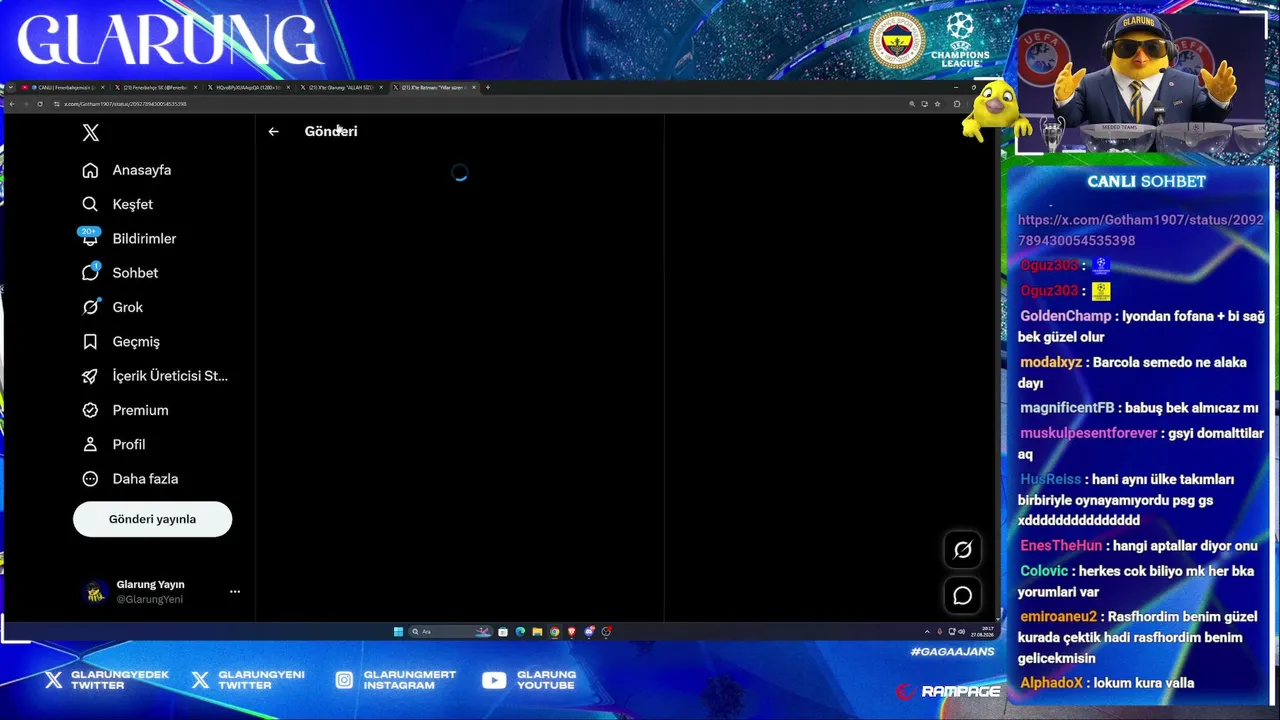Screen dimensions: 1280x720
Task: Go to Anasayfa in the X sidebar
Action: [127, 170]
